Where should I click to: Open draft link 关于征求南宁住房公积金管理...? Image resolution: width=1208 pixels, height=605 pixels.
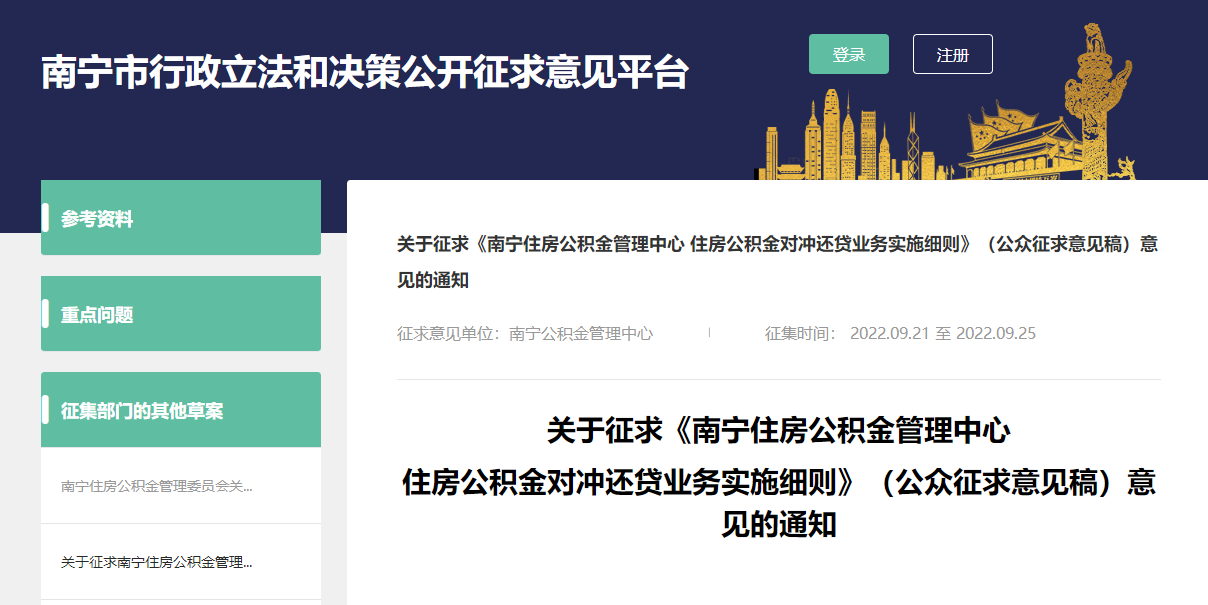[157, 563]
